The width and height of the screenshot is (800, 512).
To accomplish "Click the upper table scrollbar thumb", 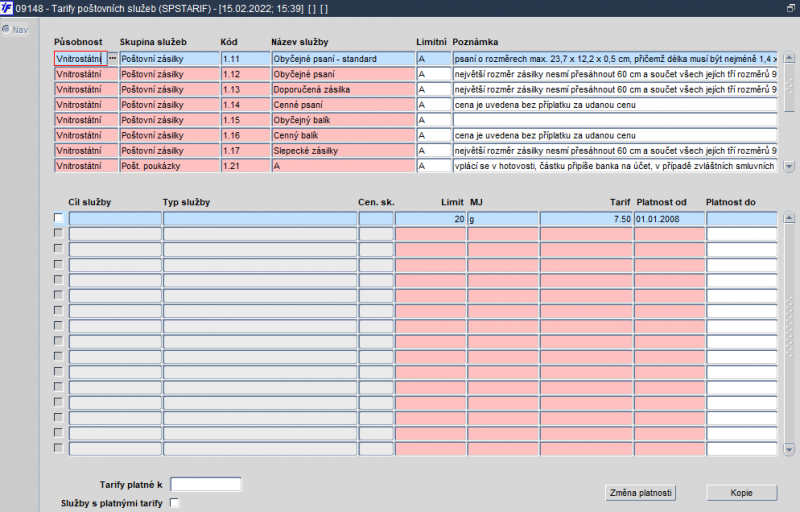I will point(789,87).
